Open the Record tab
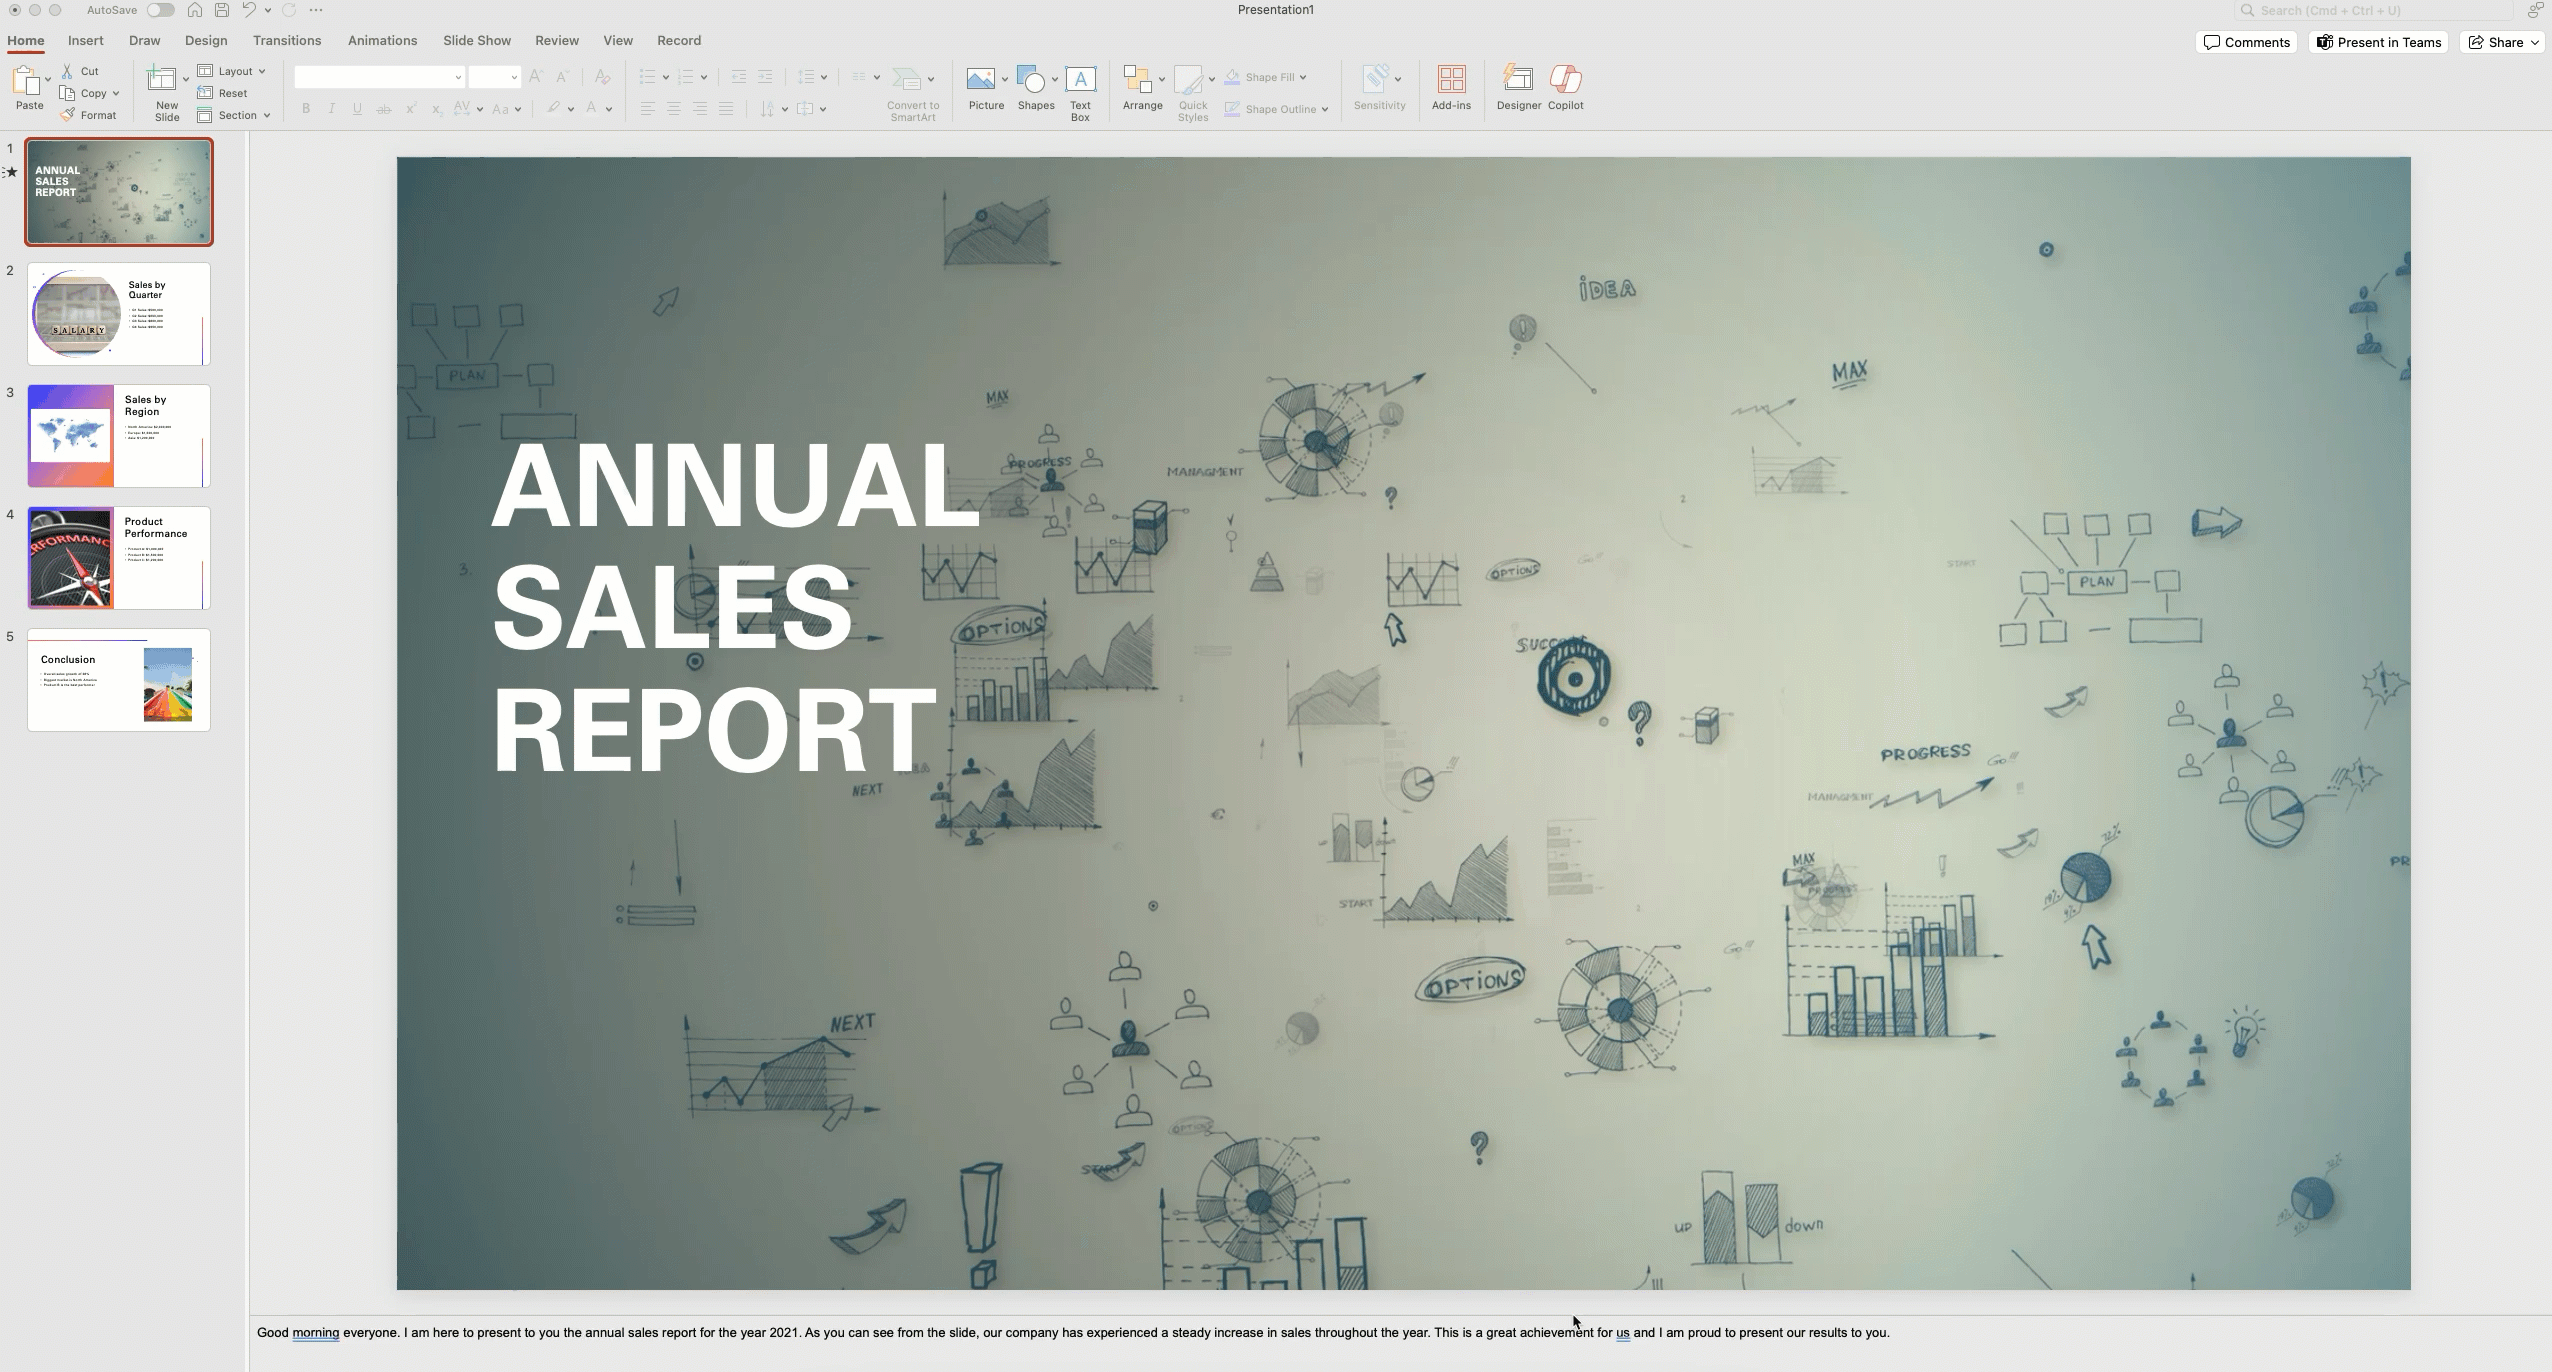The image size is (2552, 1372). 679,41
